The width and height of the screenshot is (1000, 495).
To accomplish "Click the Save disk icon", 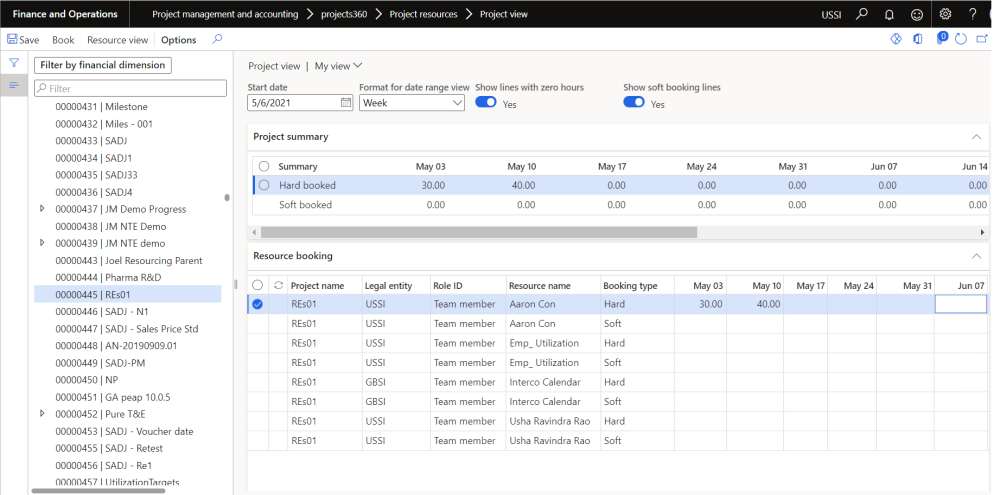I will (13, 40).
